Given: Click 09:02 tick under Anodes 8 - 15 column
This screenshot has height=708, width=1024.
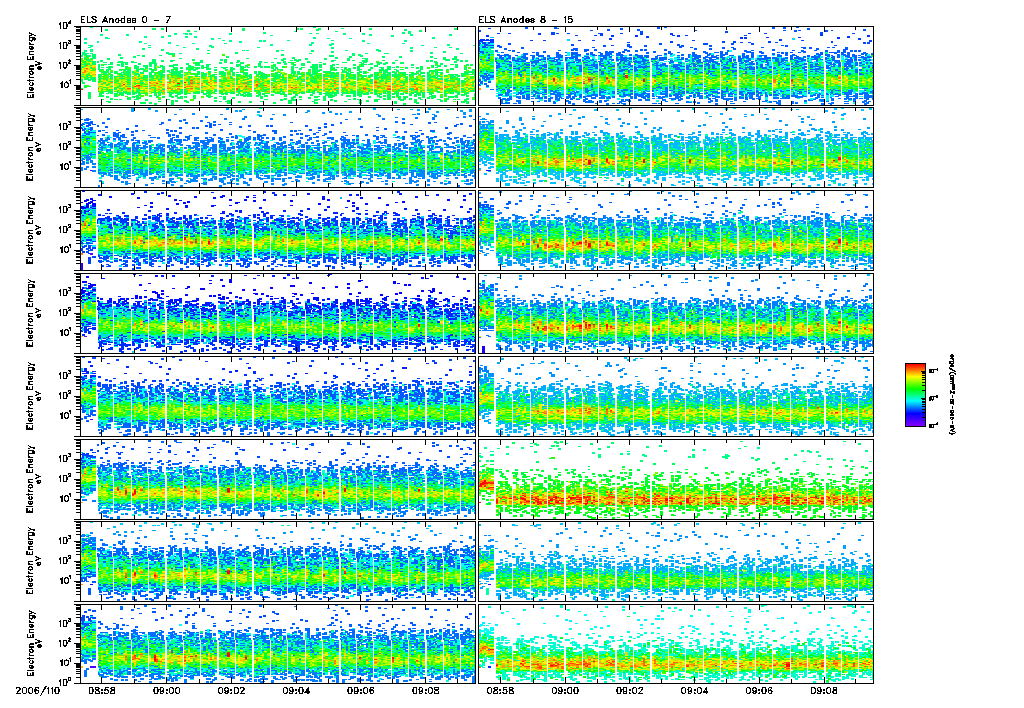Looking at the screenshot, I should [630, 690].
